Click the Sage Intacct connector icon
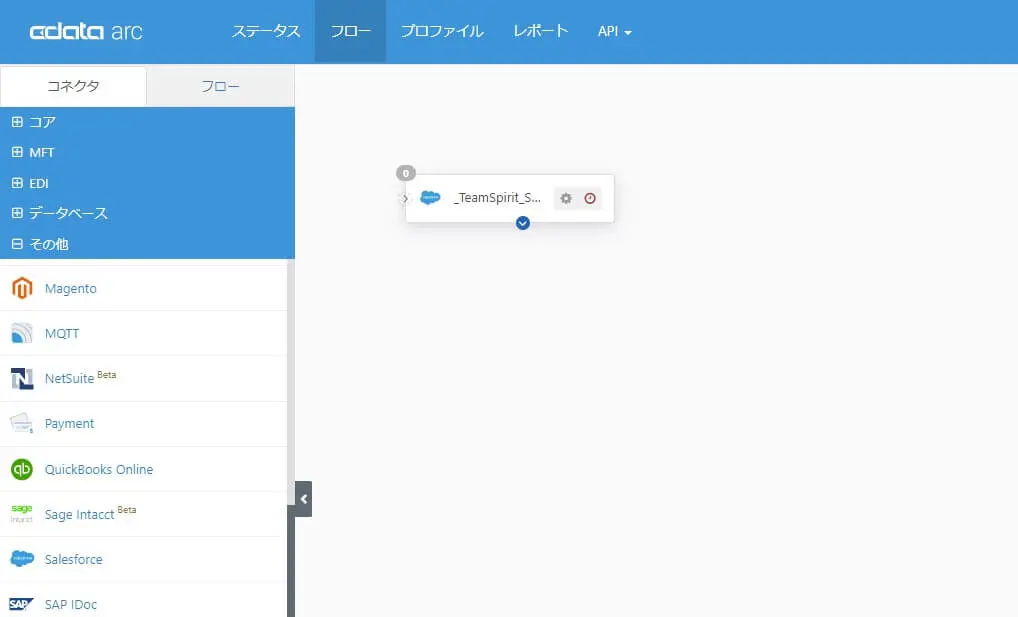Image resolution: width=1018 pixels, height=617 pixels. click(22, 514)
